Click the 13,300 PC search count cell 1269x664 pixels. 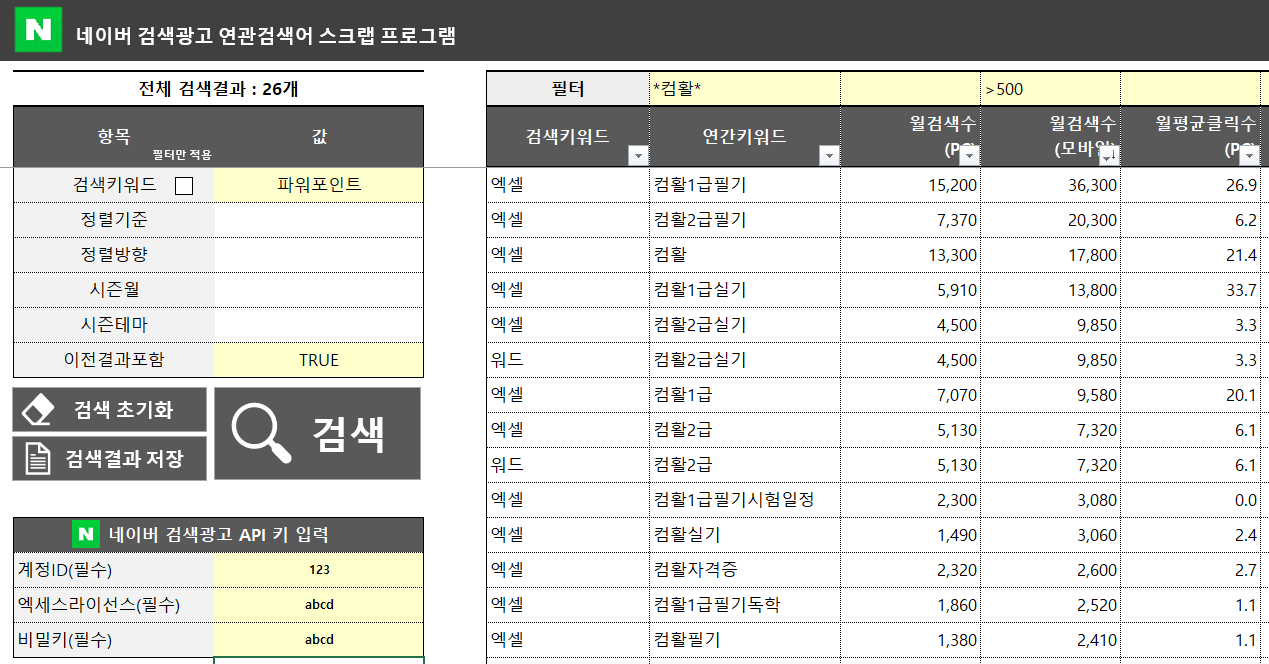click(910, 255)
